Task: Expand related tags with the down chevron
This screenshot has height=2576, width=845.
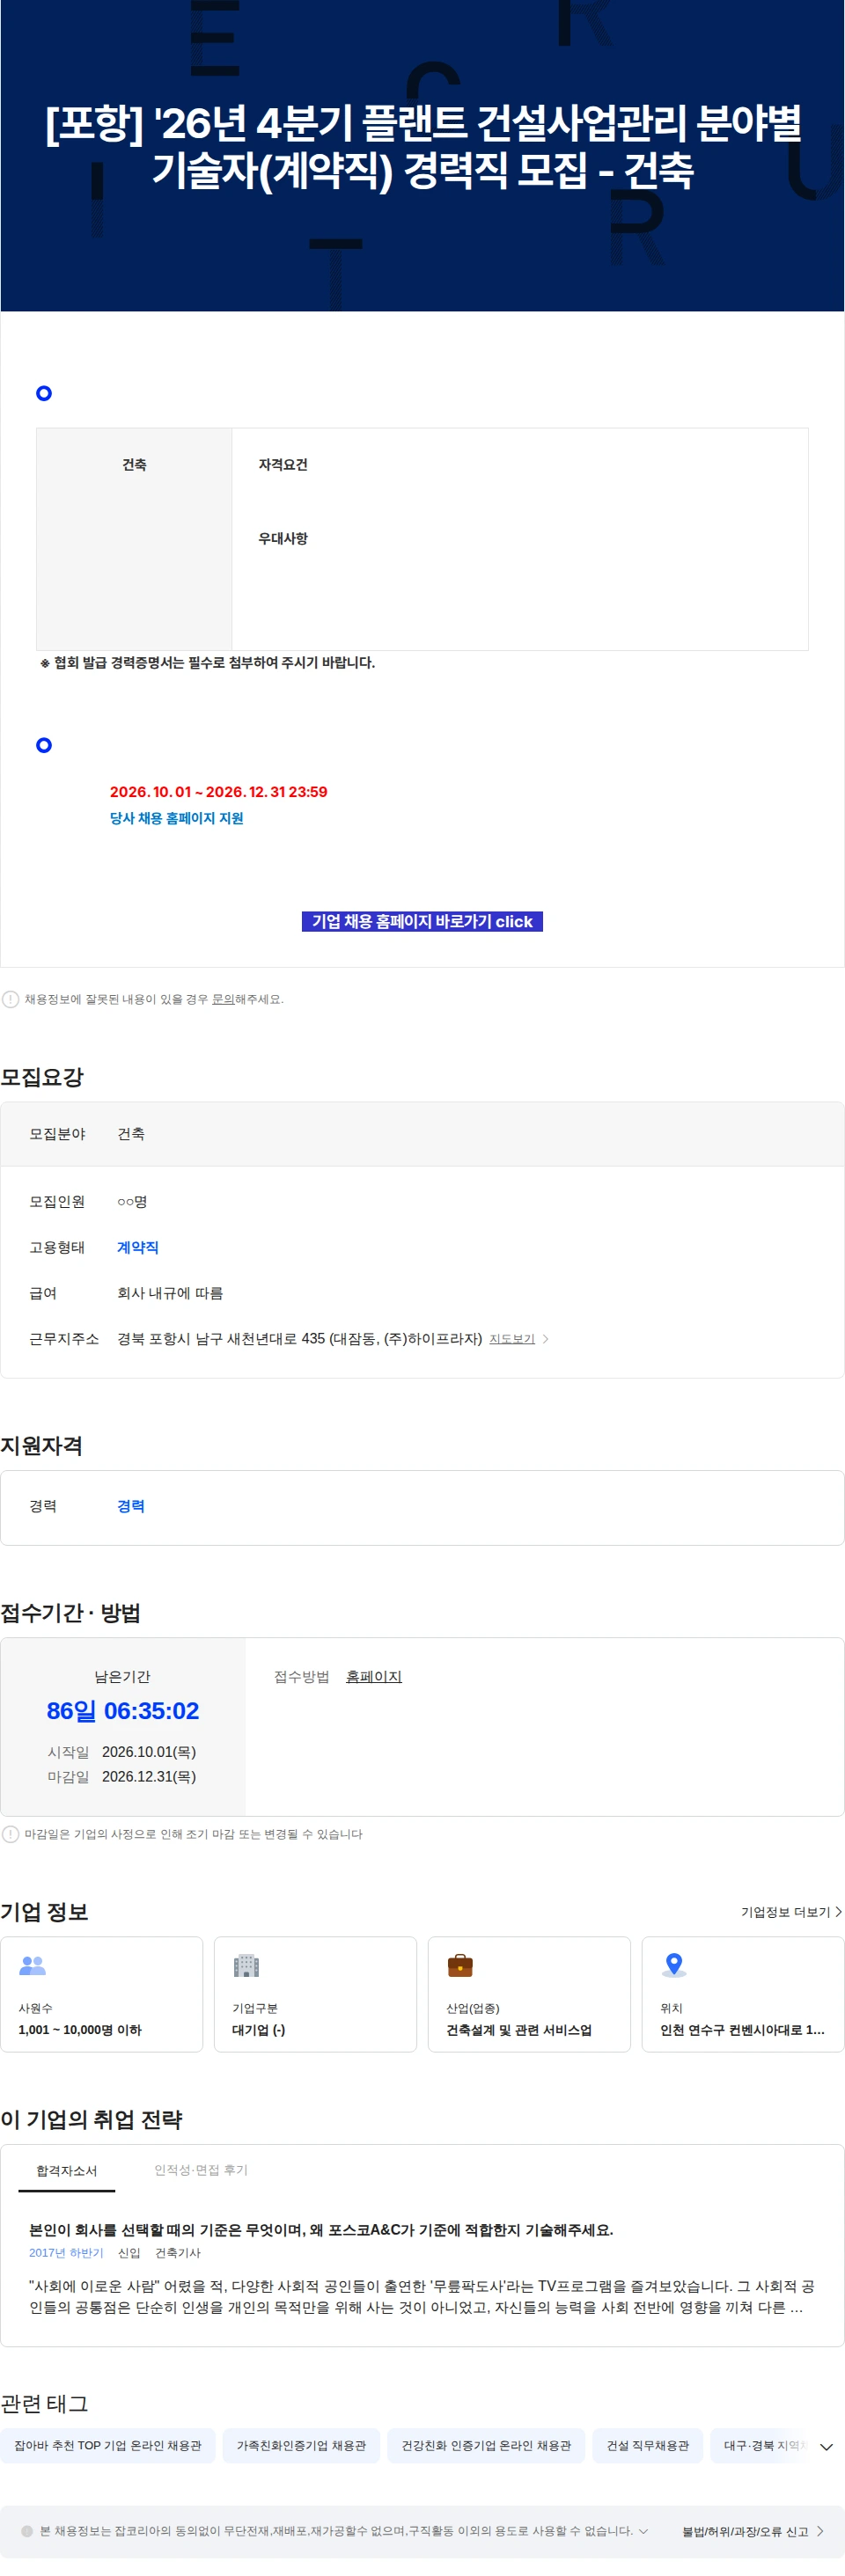Action: 826,2446
